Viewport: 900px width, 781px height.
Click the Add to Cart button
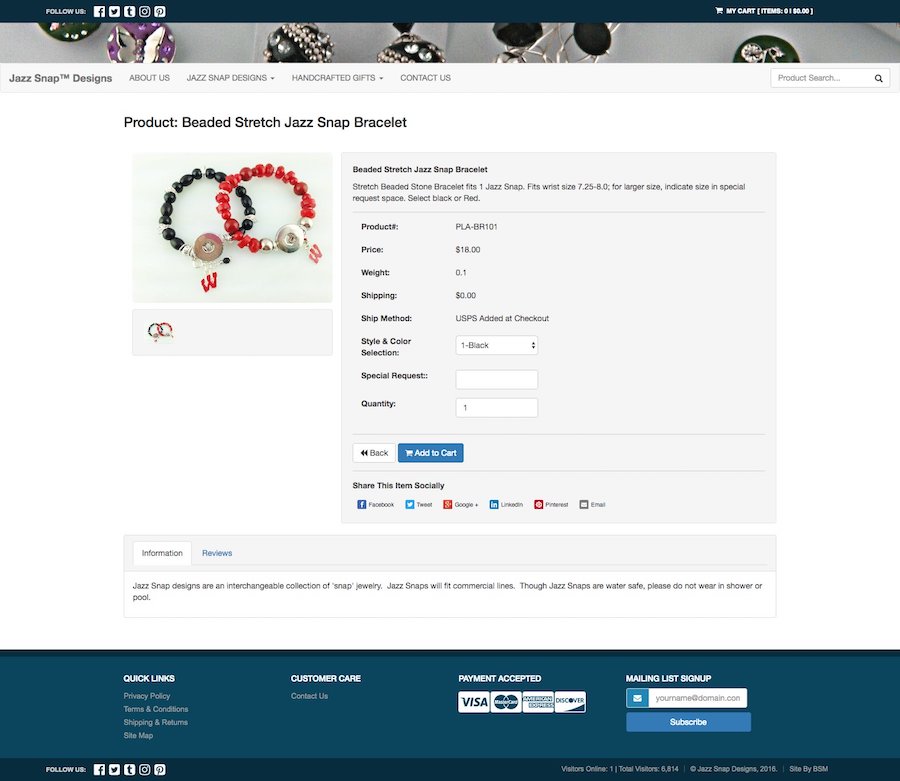click(x=430, y=453)
